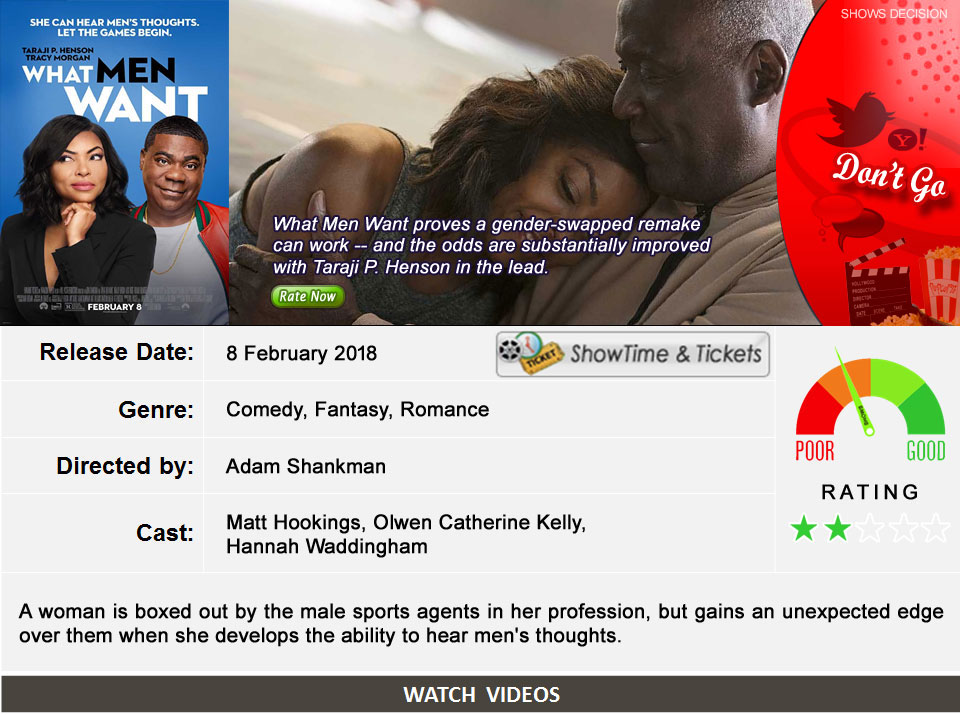Select the first green rating star
This screenshot has width=960, height=717.
pos(803,528)
